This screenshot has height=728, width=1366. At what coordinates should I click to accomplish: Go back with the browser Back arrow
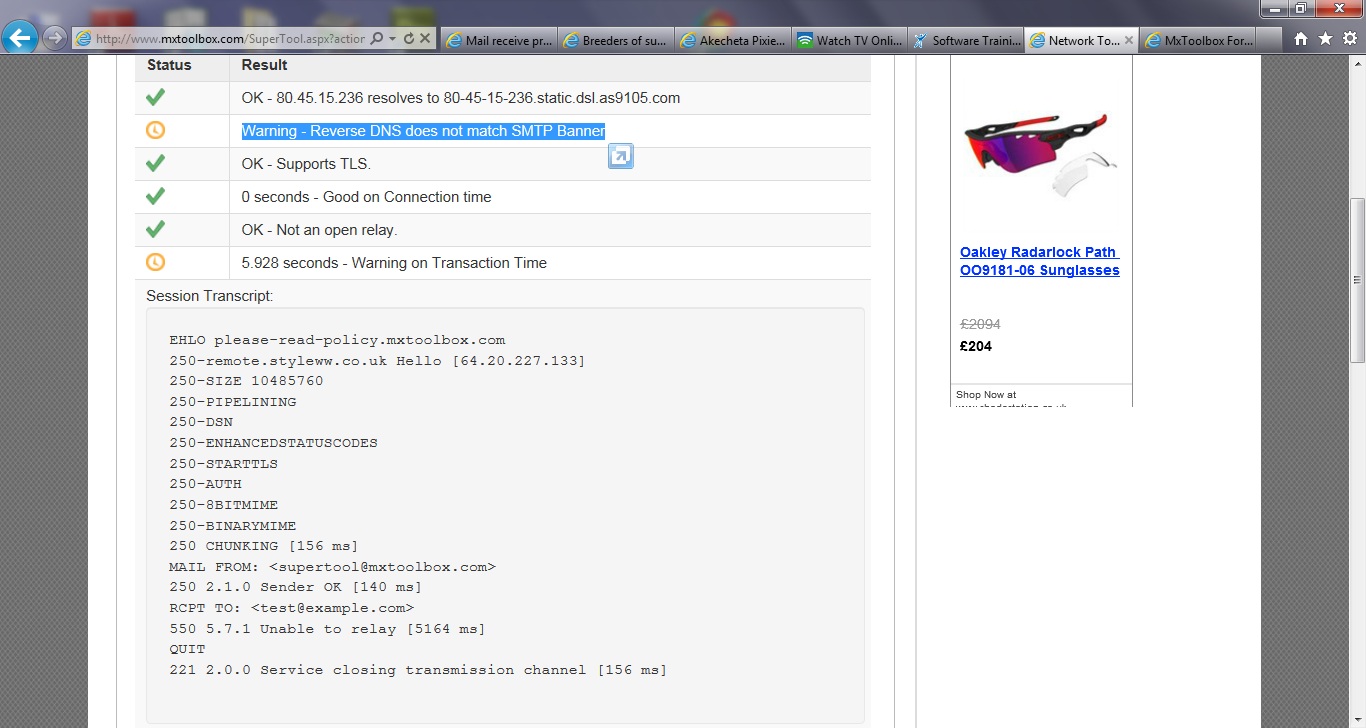19,38
